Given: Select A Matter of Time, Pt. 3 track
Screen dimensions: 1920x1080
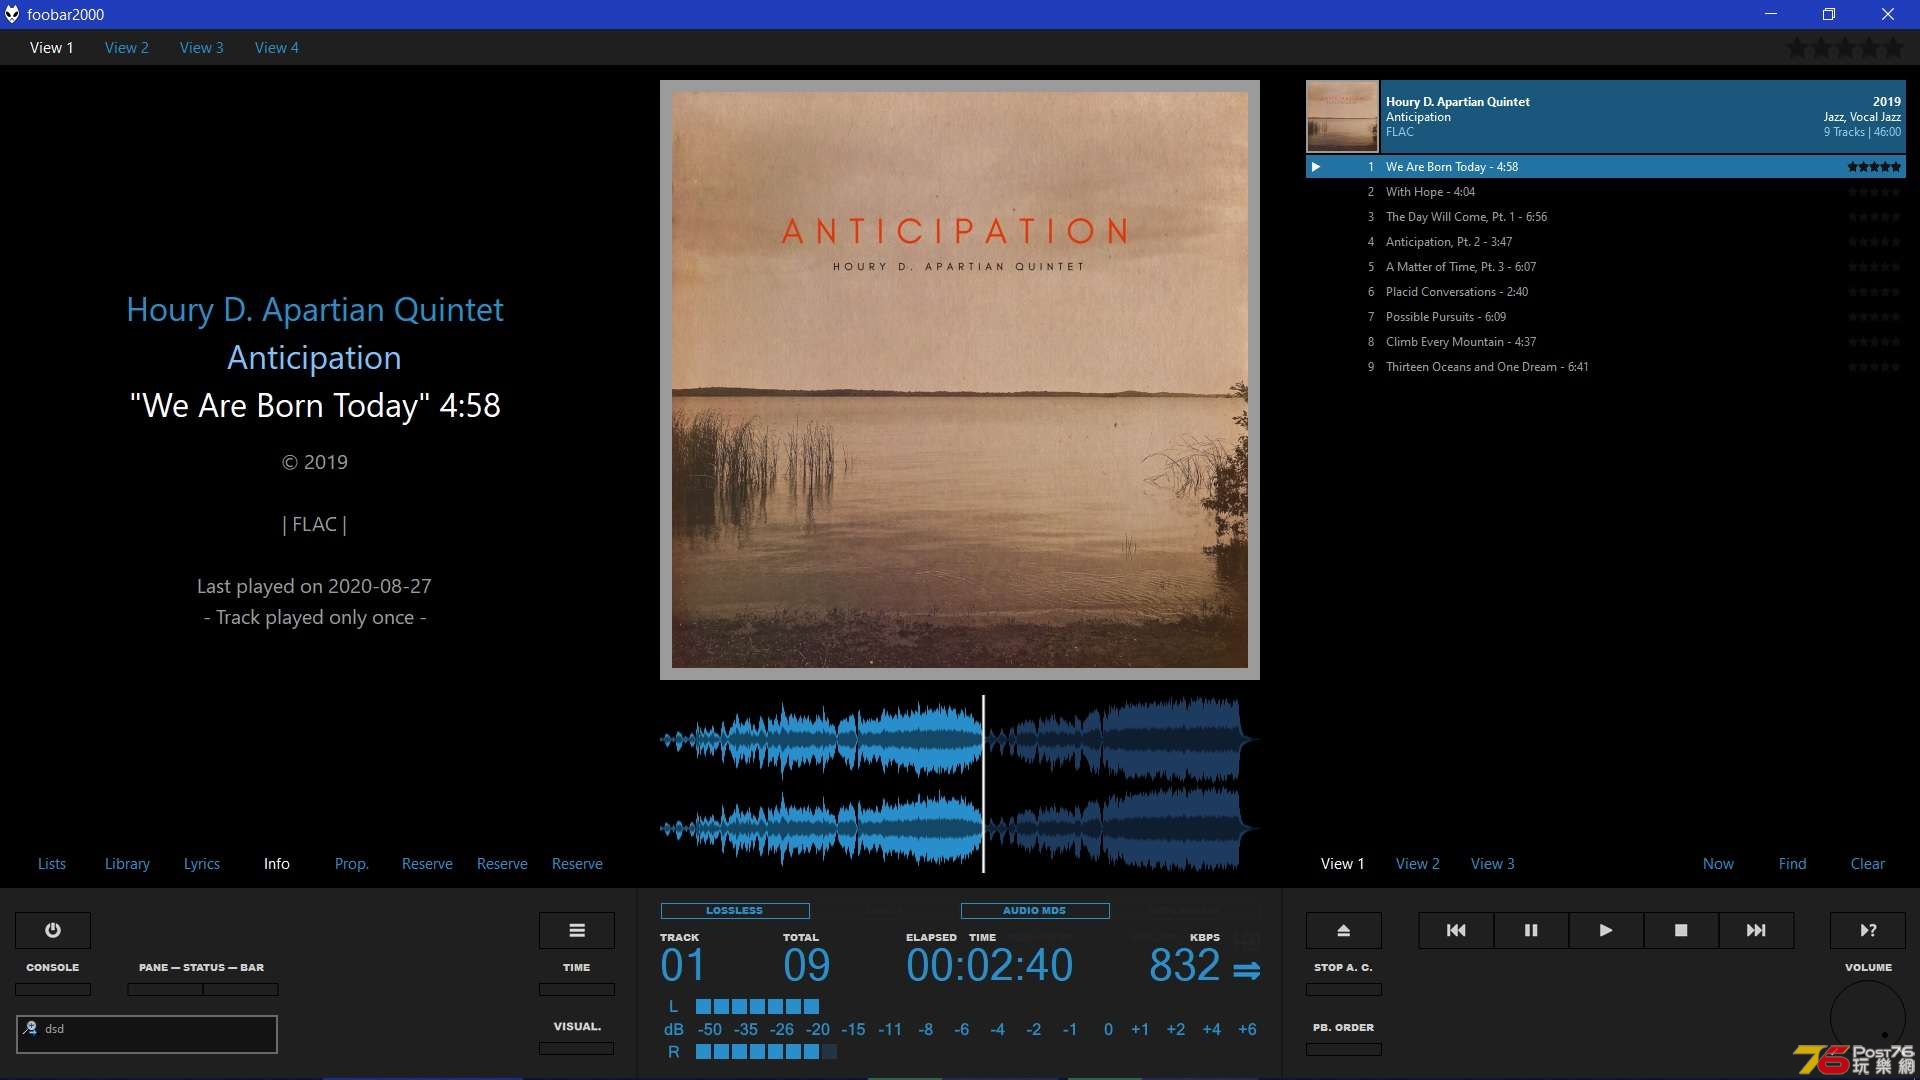Looking at the screenshot, I should [x=1606, y=267].
